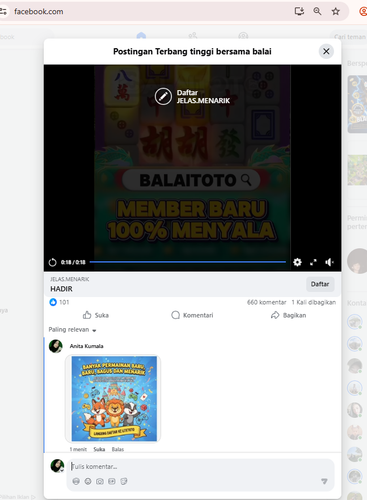The image size is (367, 500).
Task: Open video settings gear icon
Action: [x=297, y=262]
